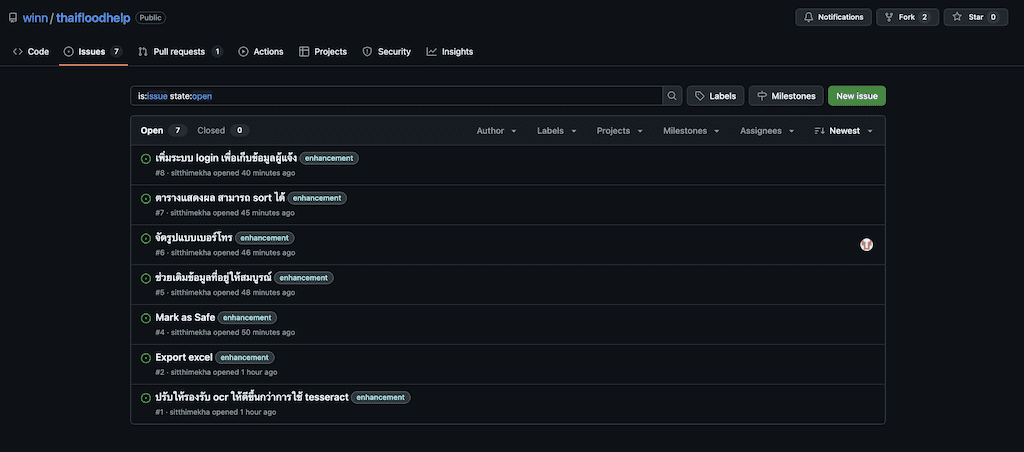Expand the Author filter dropdown

click(x=496, y=131)
